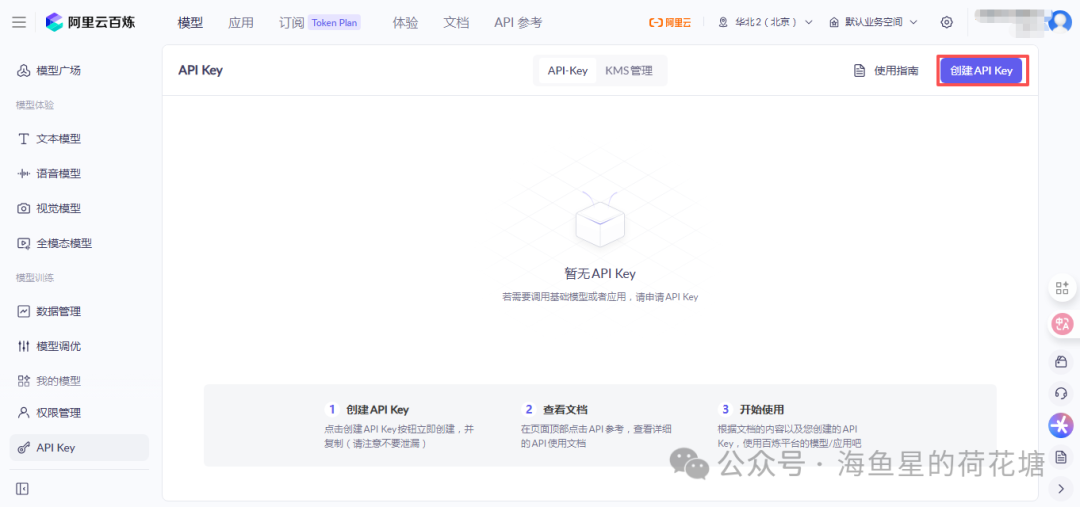Click the 创建 API Key button
Screen dimensions: 1080x507
982,70
